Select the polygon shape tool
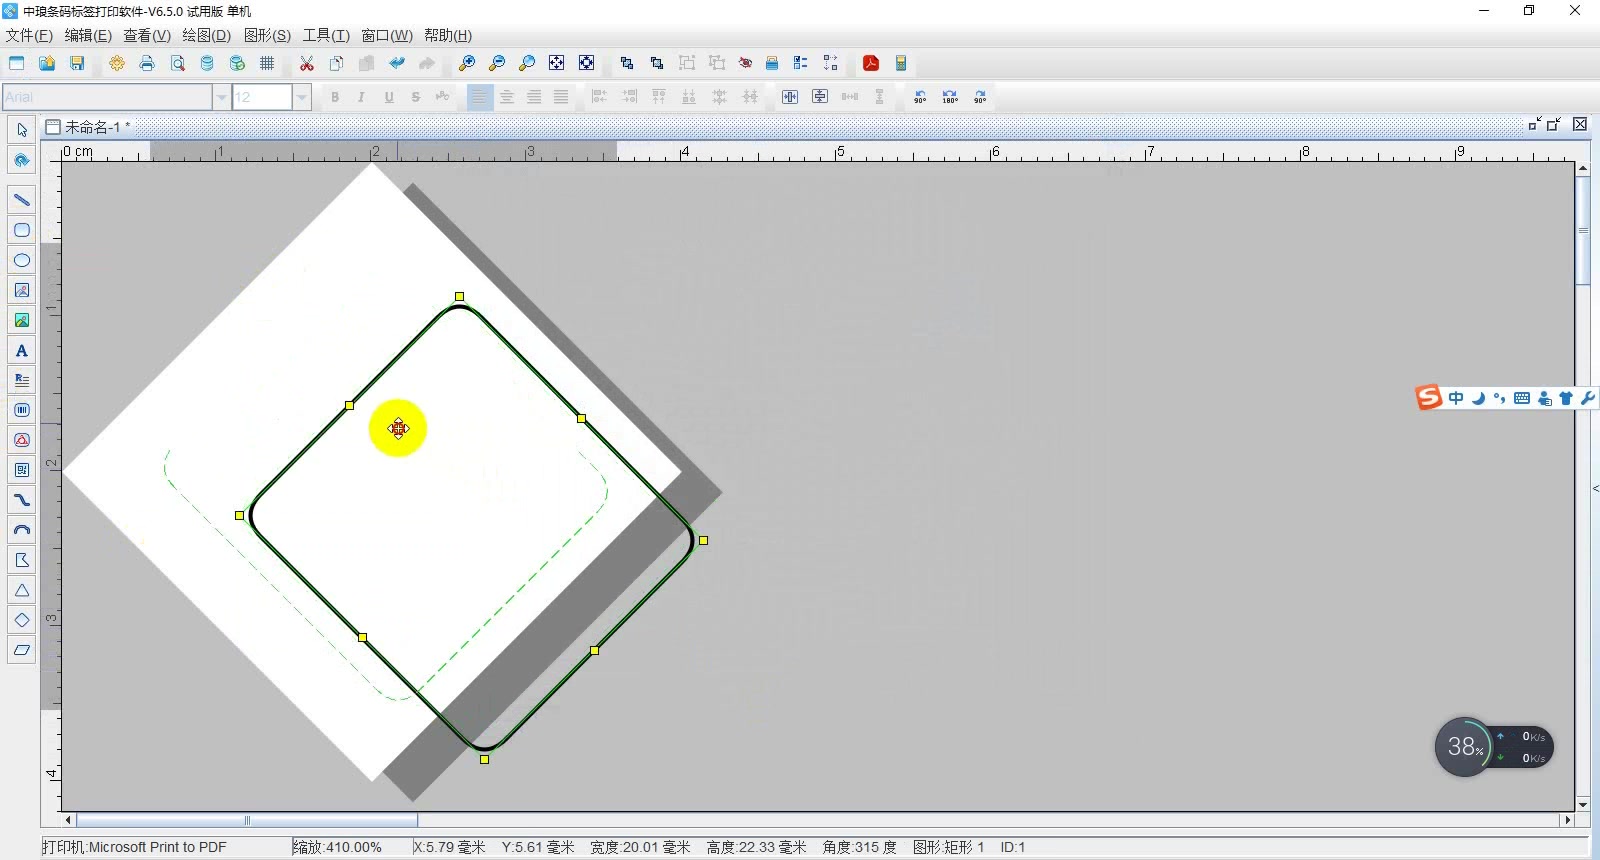Screen dimensions: 1600x860 tap(22, 560)
